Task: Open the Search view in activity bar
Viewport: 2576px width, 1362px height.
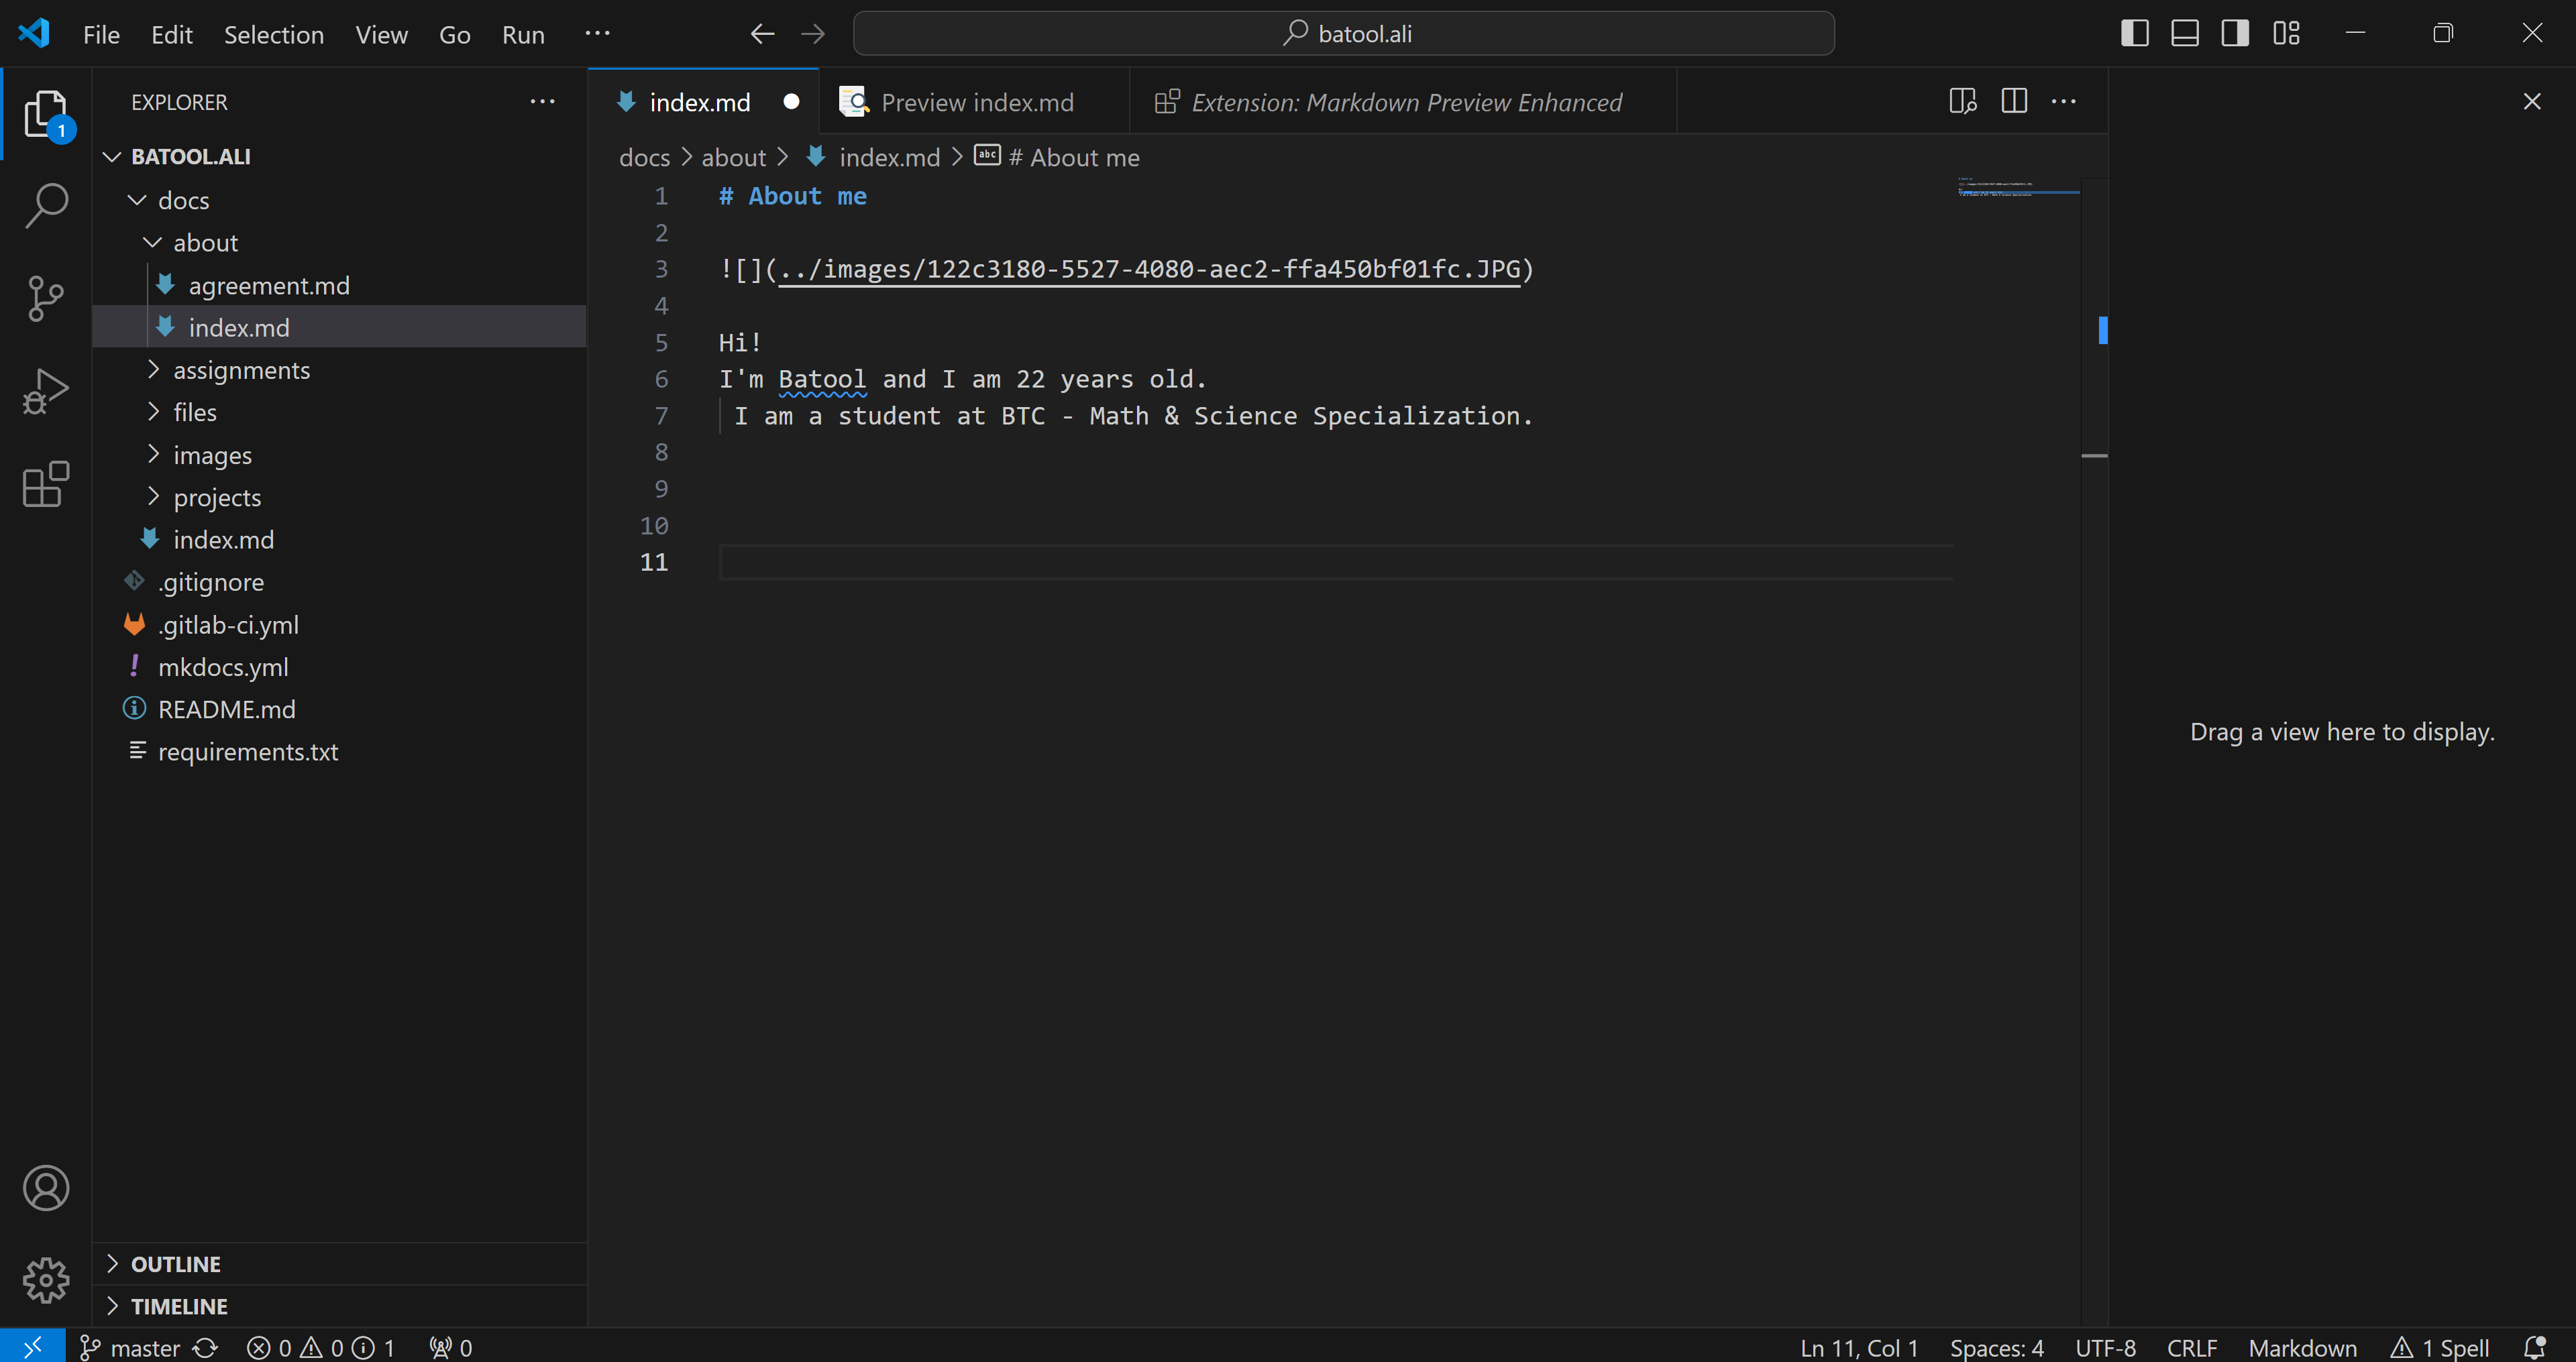Action: [x=45, y=205]
